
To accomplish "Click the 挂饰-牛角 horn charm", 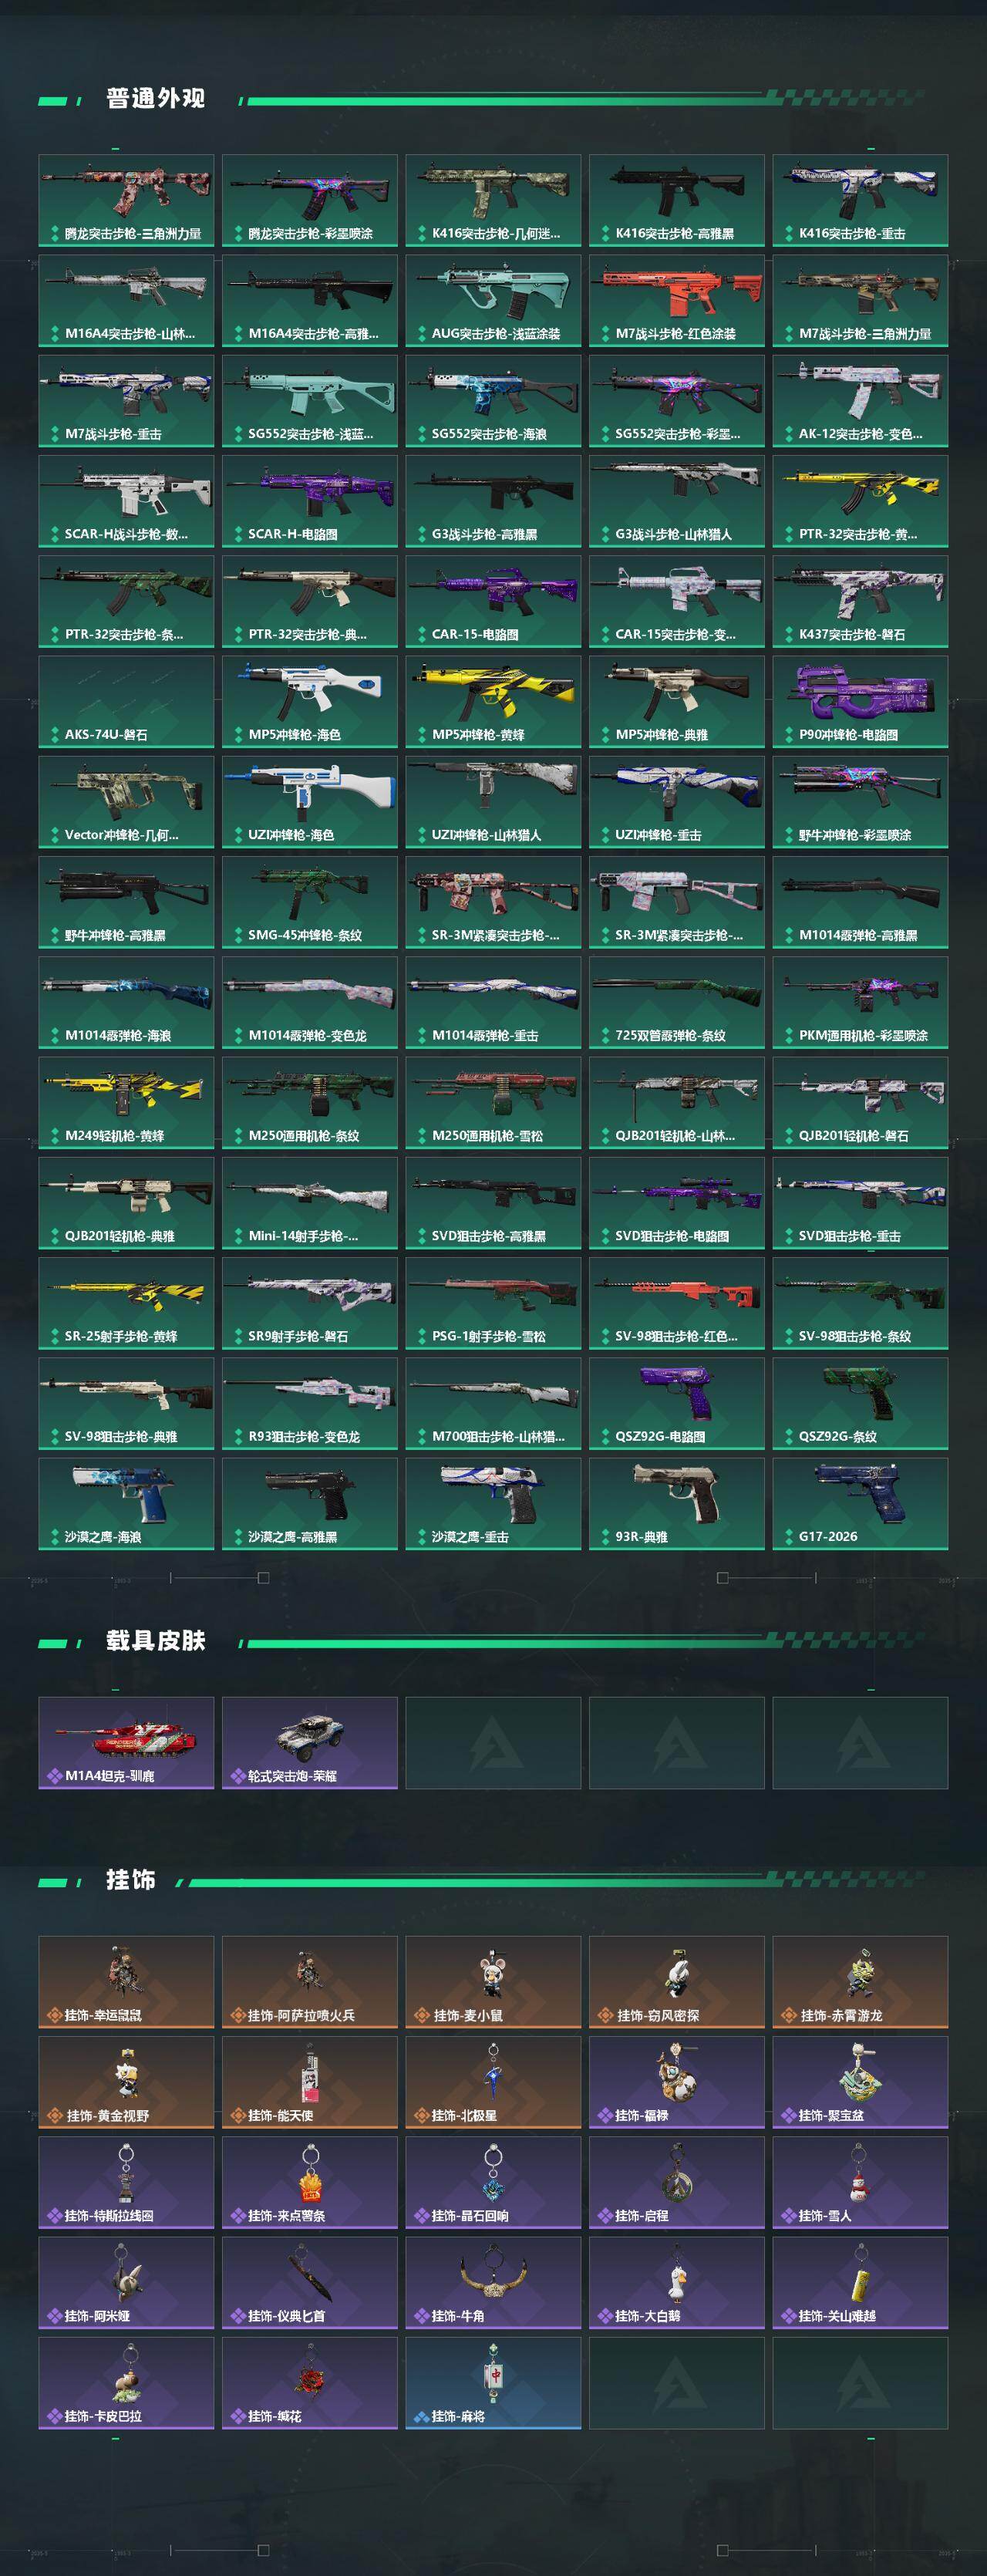I will pyautogui.click(x=493, y=2282).
